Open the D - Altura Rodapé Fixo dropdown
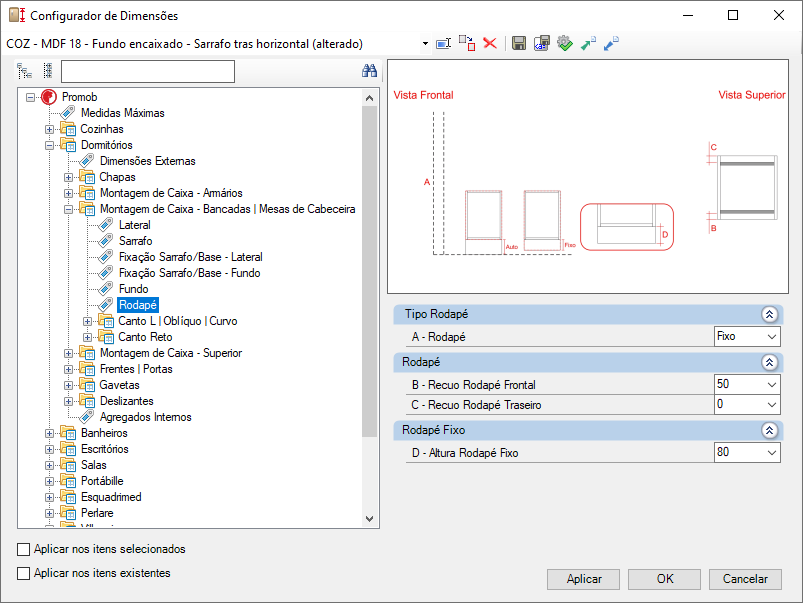The height and width of the screenshot is (603, 803). [x=772, y=453]
